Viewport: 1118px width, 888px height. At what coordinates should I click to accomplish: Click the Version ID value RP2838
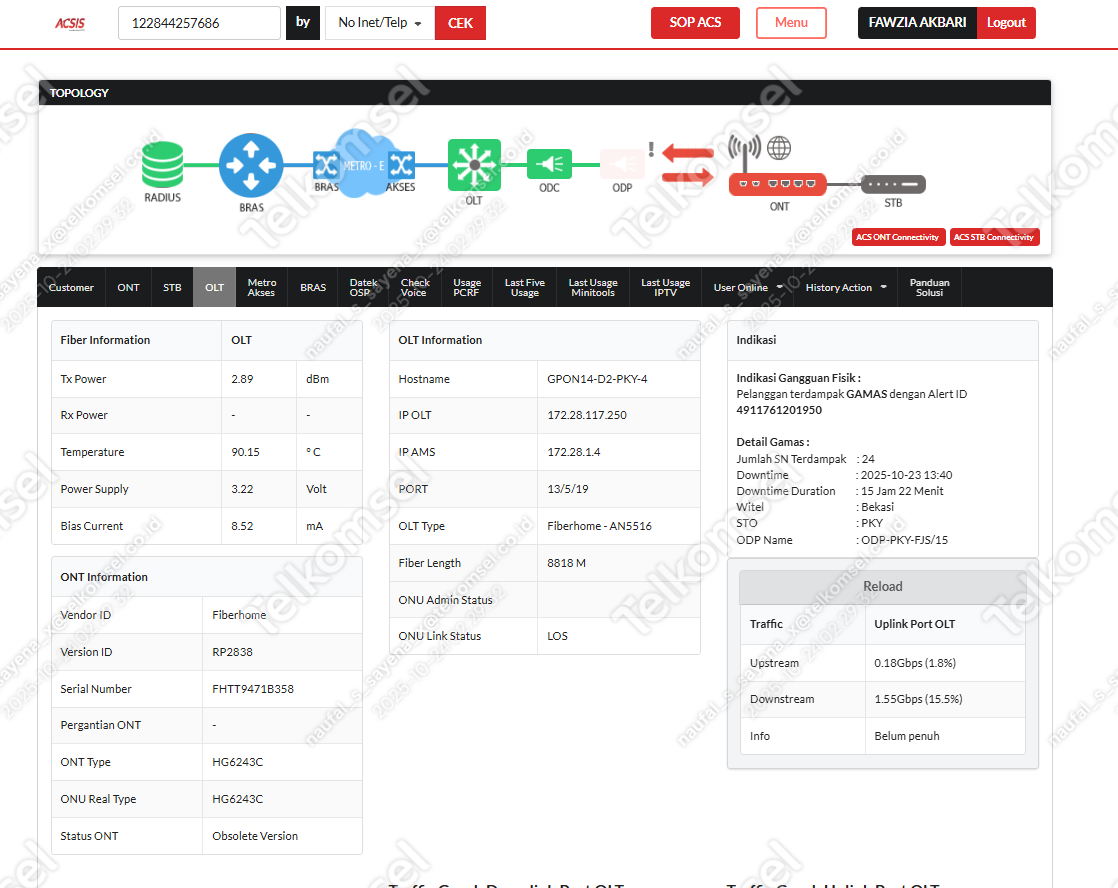tap(232, 652)
